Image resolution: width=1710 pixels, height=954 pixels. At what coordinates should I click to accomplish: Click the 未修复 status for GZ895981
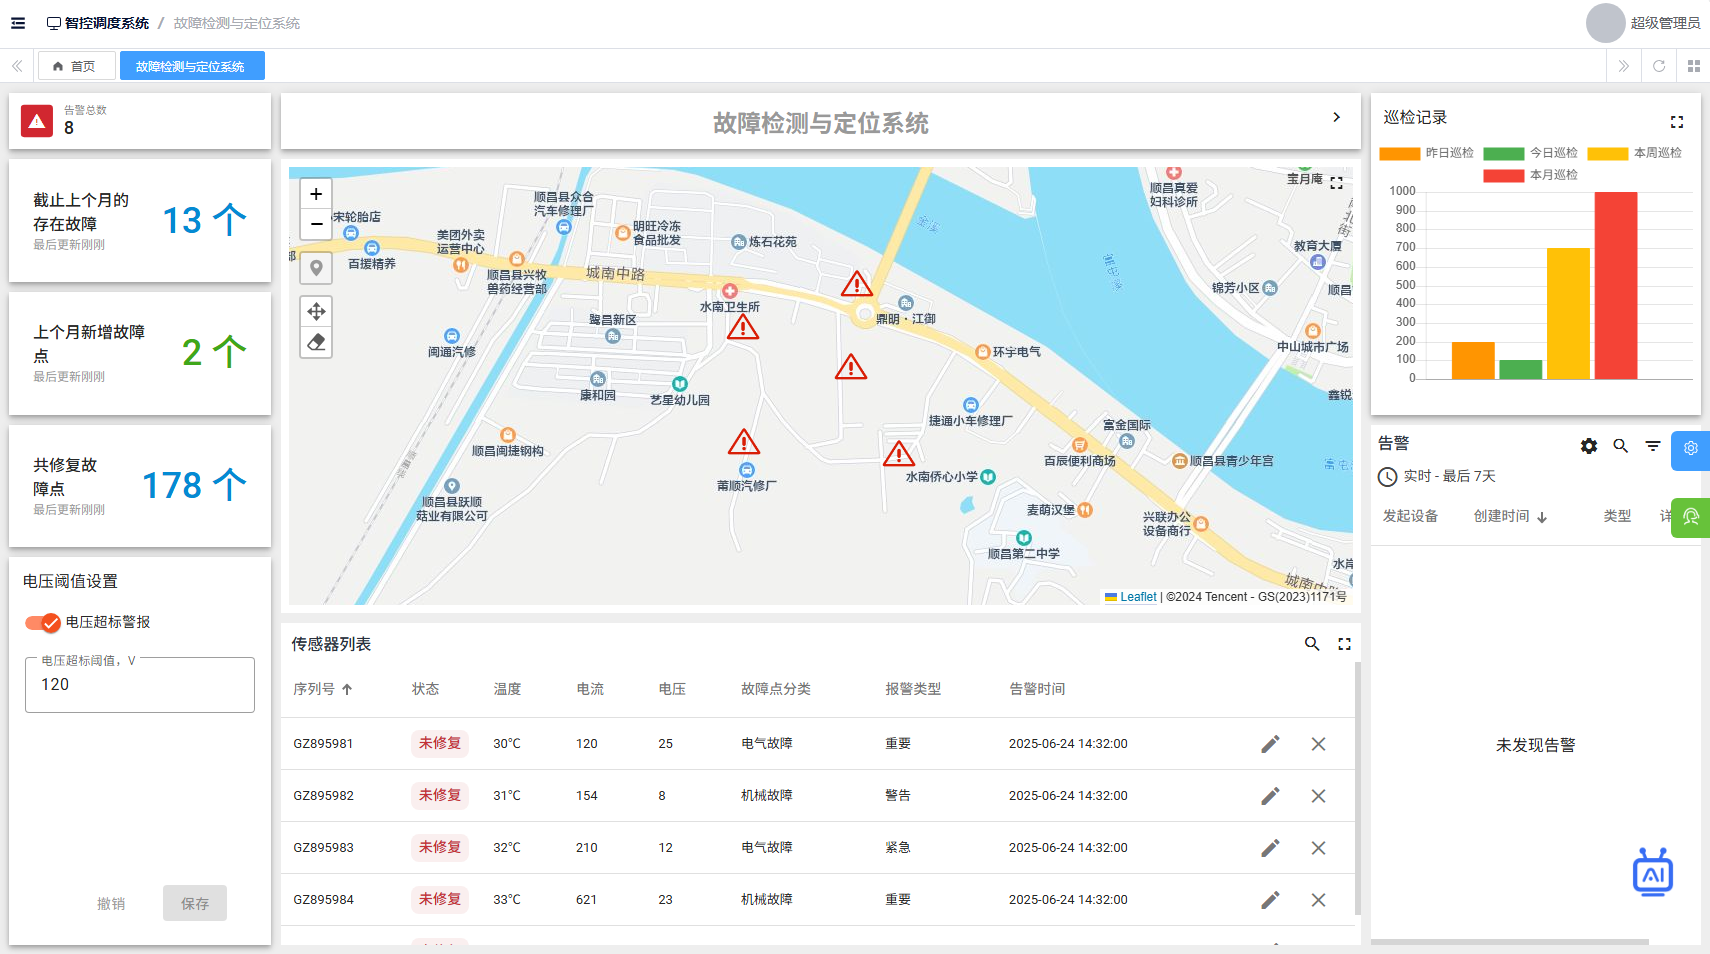click(x=440, y=744)
